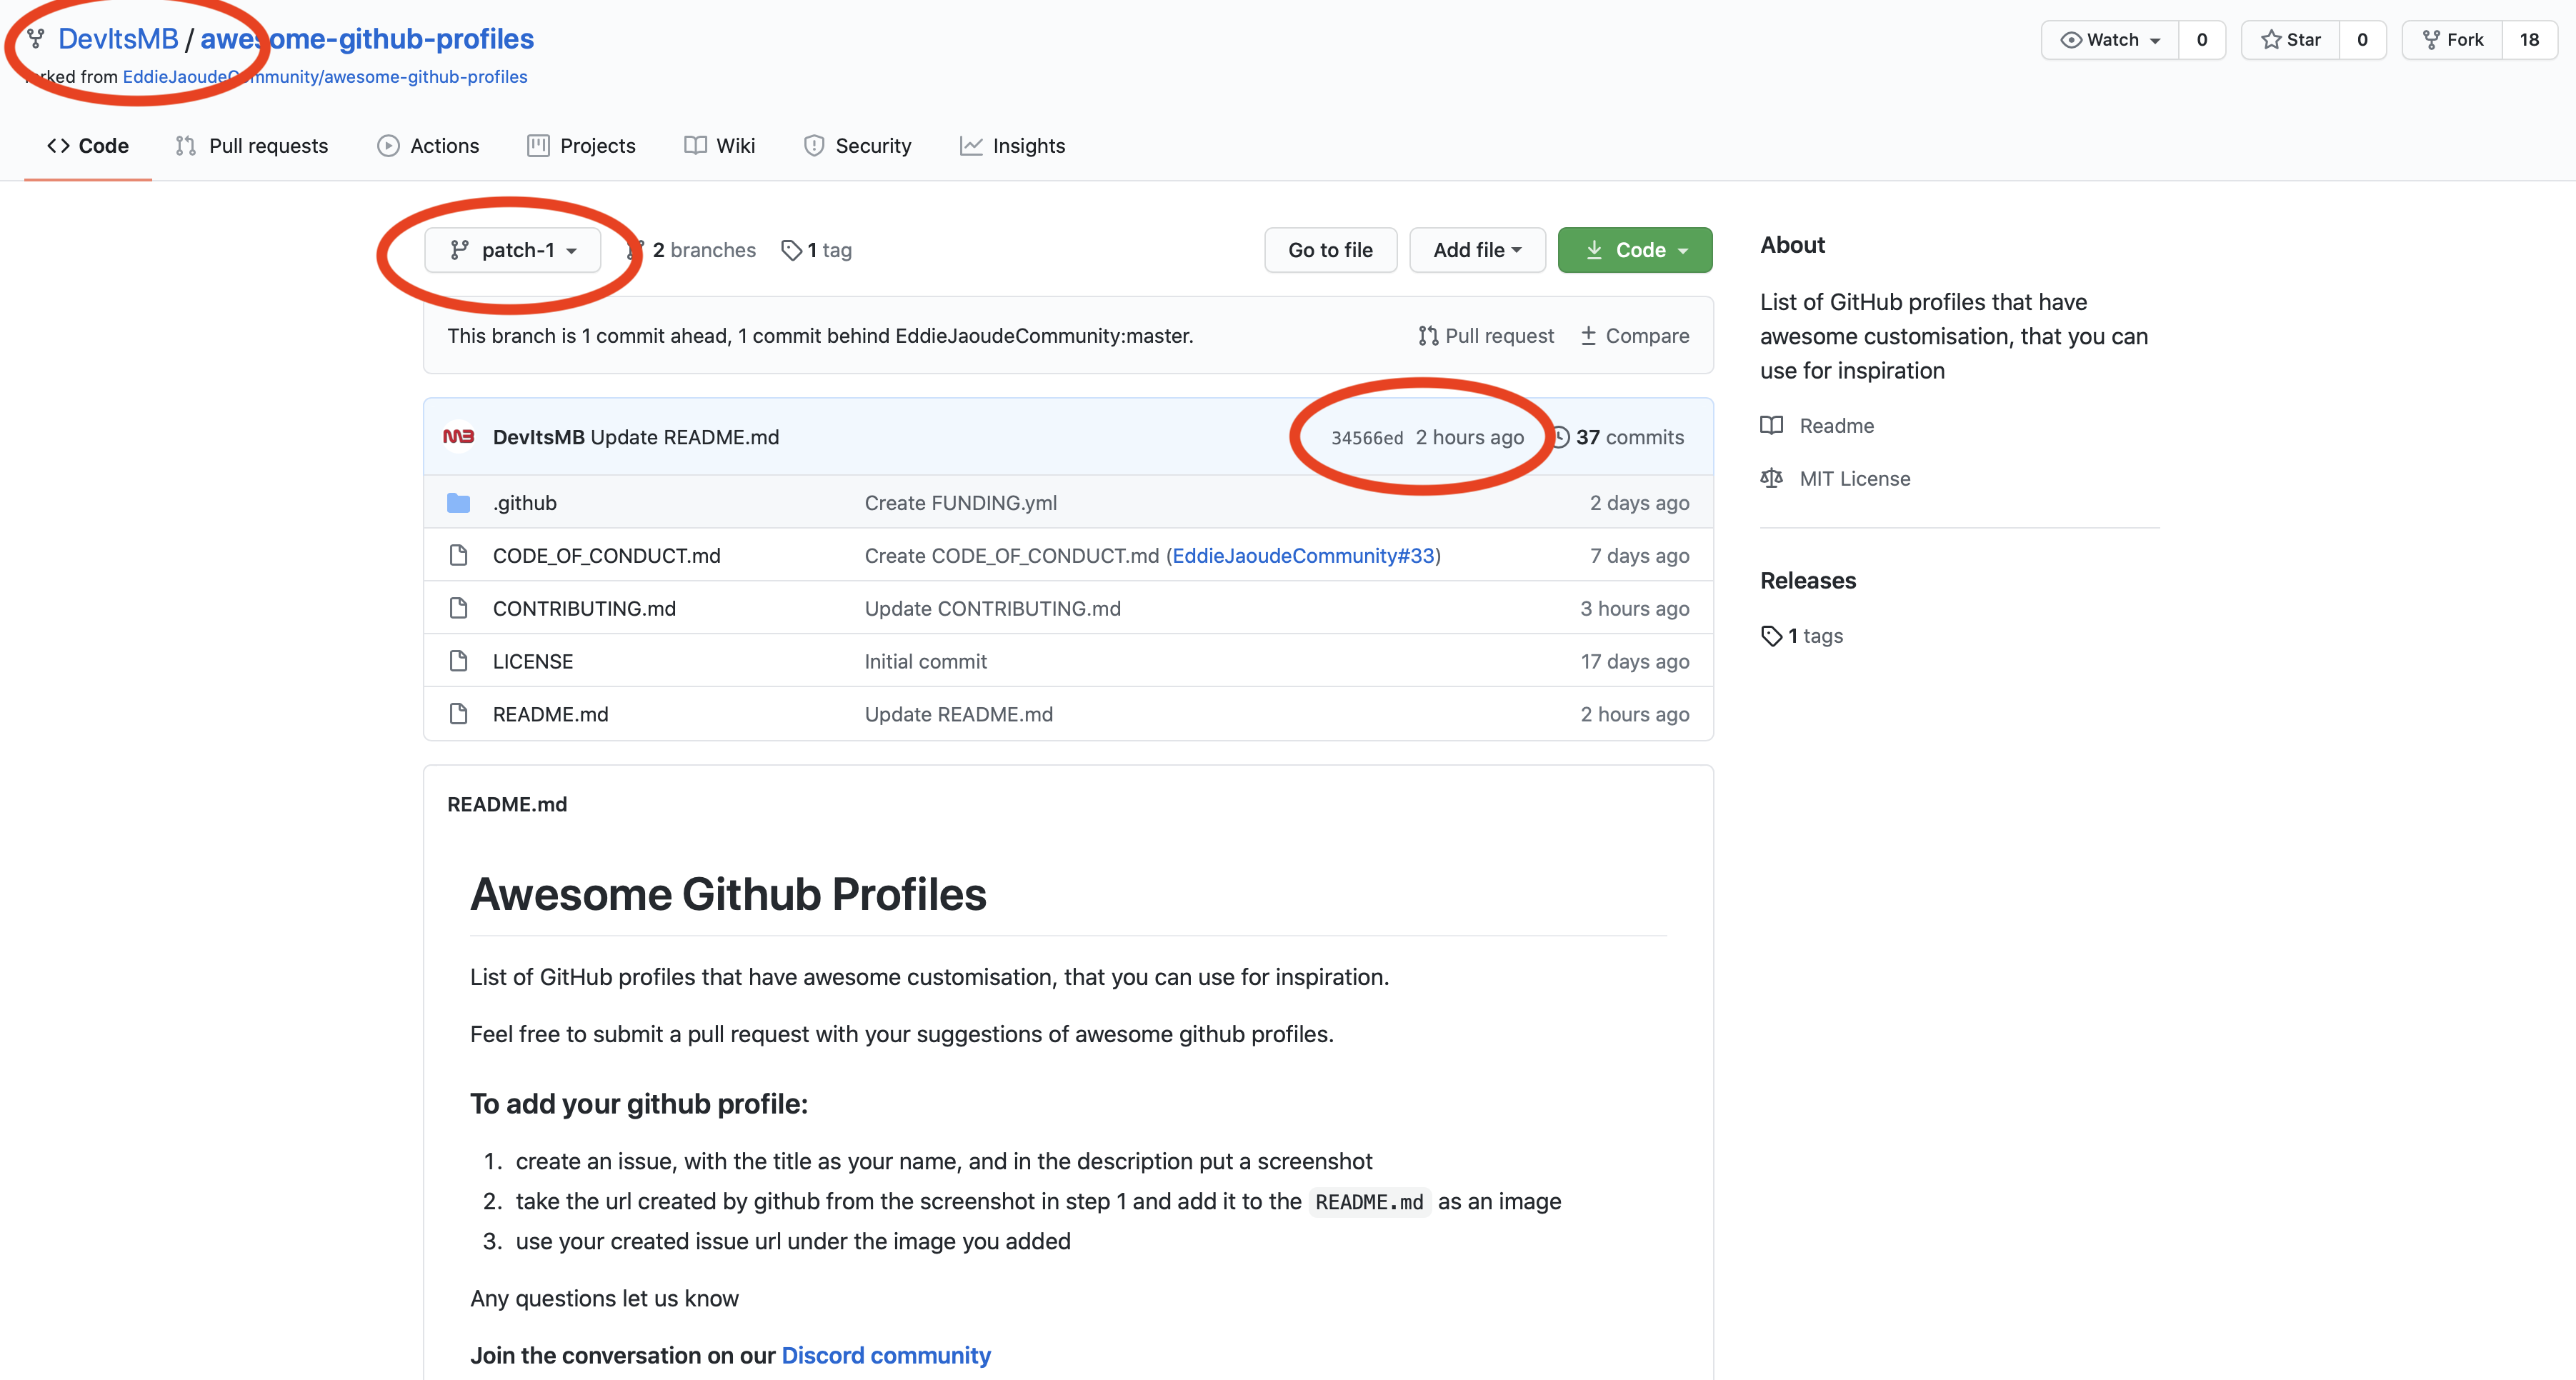Expand the green Code download dropdown
Image resolution: width=2576 pixels, height=1380 pixels.
pyautogui.click(x=1635, y=250)
